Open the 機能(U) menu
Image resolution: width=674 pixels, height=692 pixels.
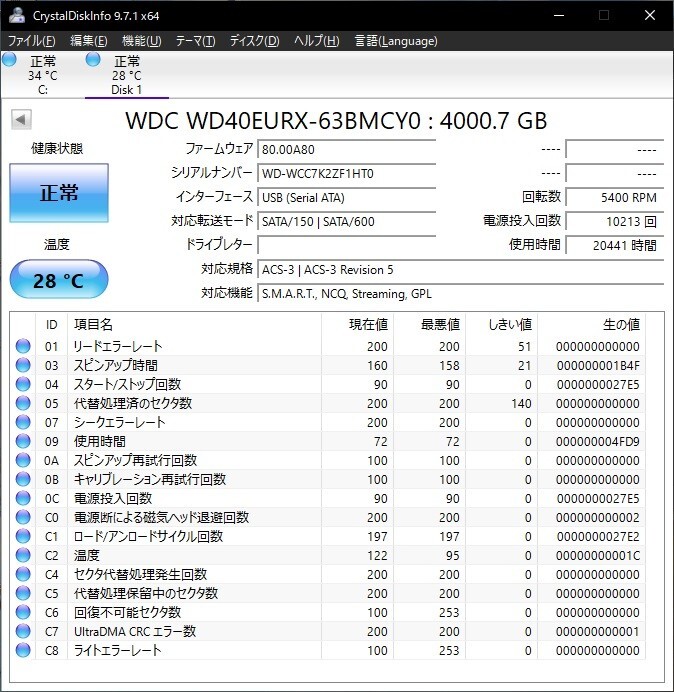(x=142, y=41)
